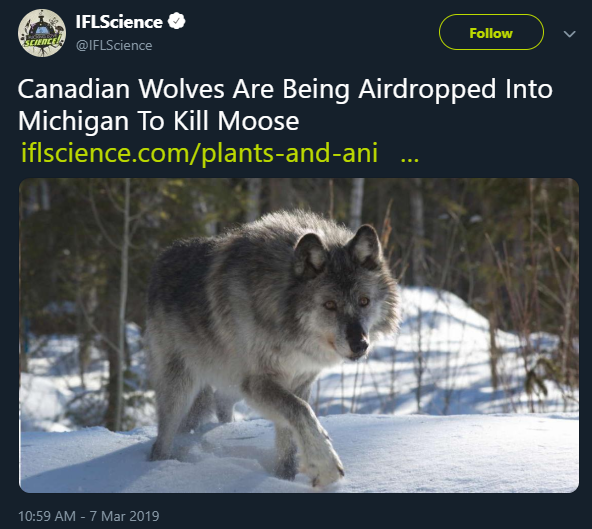Image resolution: width=592 pixels, height=529 pixels.
Task: Click the word 'Science' in the avatar logo
Action: coord(42,41)
